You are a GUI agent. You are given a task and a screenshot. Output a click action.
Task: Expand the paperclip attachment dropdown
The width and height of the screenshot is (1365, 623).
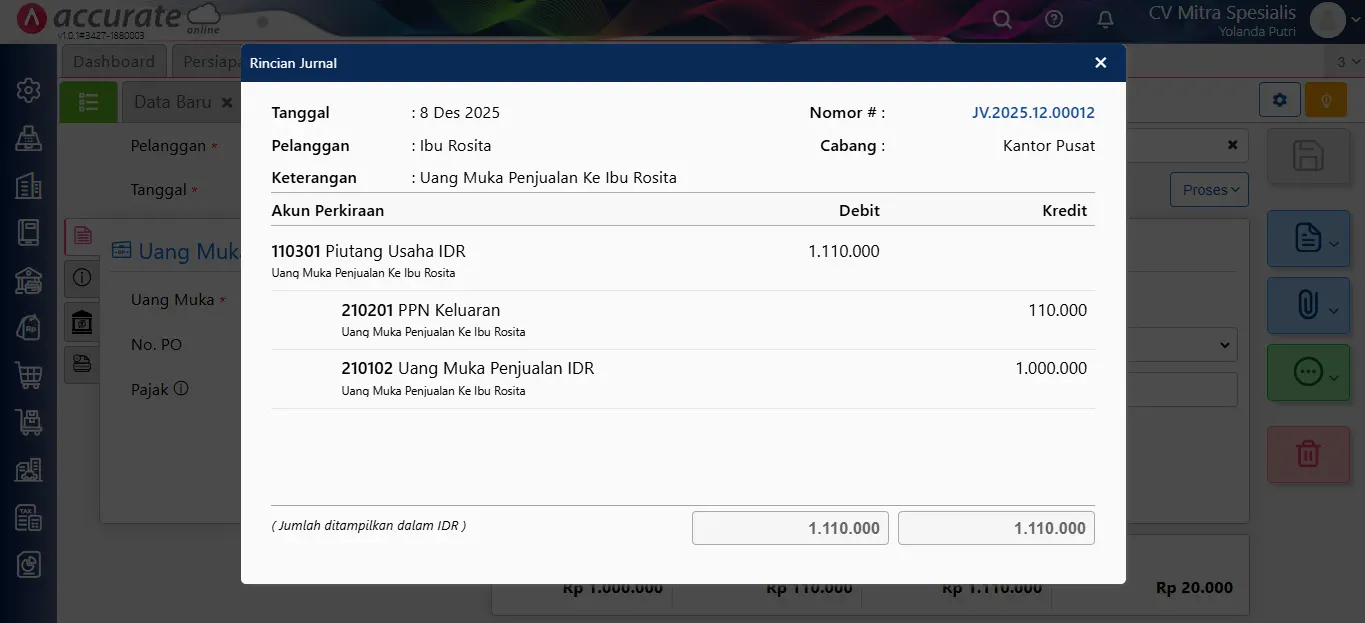pyautogui.click(x=1307, y=306)
